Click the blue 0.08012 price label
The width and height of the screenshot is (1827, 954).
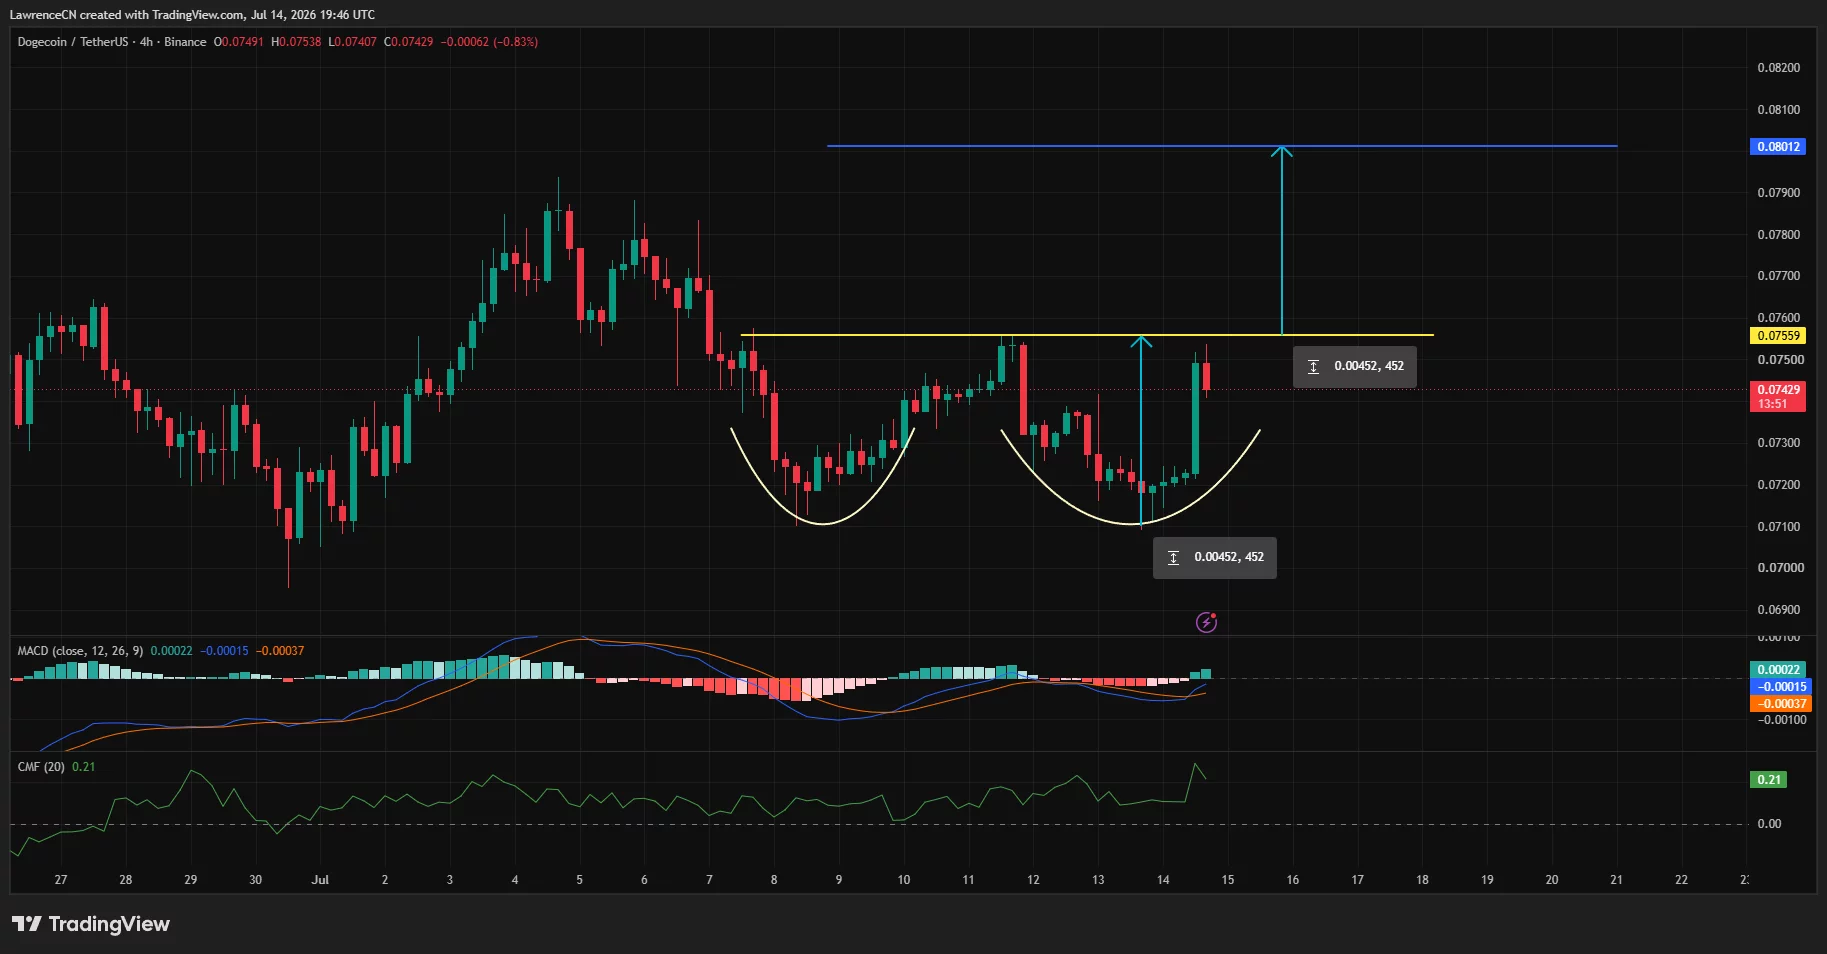pyautogui.click(x=1778, y=147)
